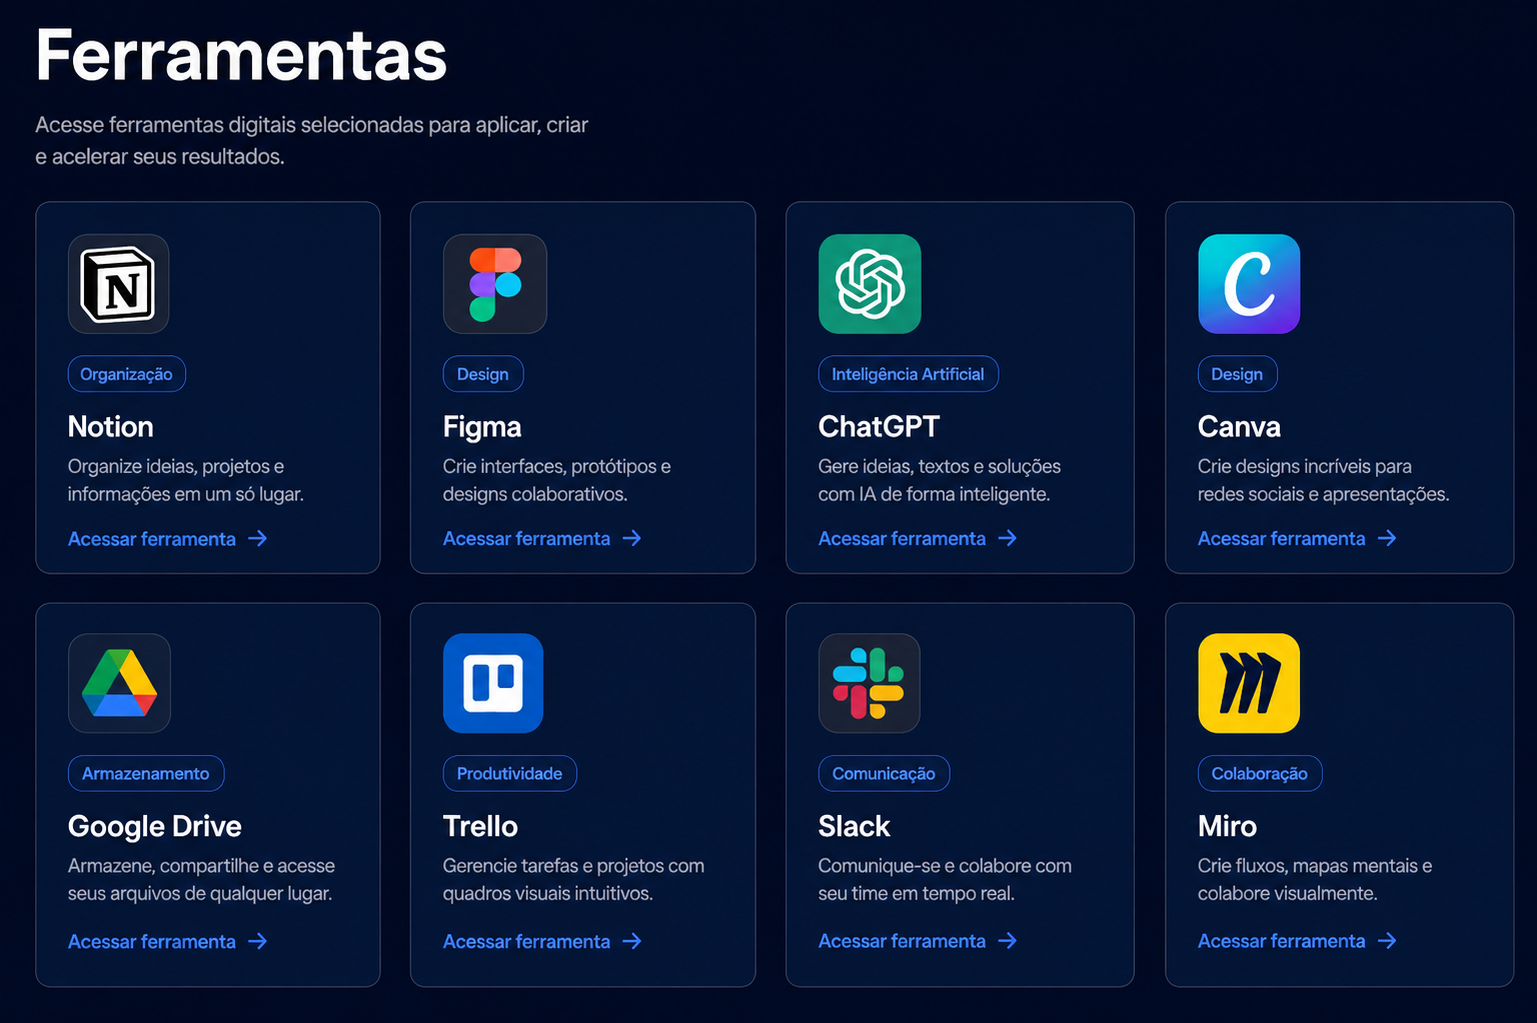Viewport: 1537px width, 1023px height.
Task: Click the Figma logo icon
Action: pos(495,284)
